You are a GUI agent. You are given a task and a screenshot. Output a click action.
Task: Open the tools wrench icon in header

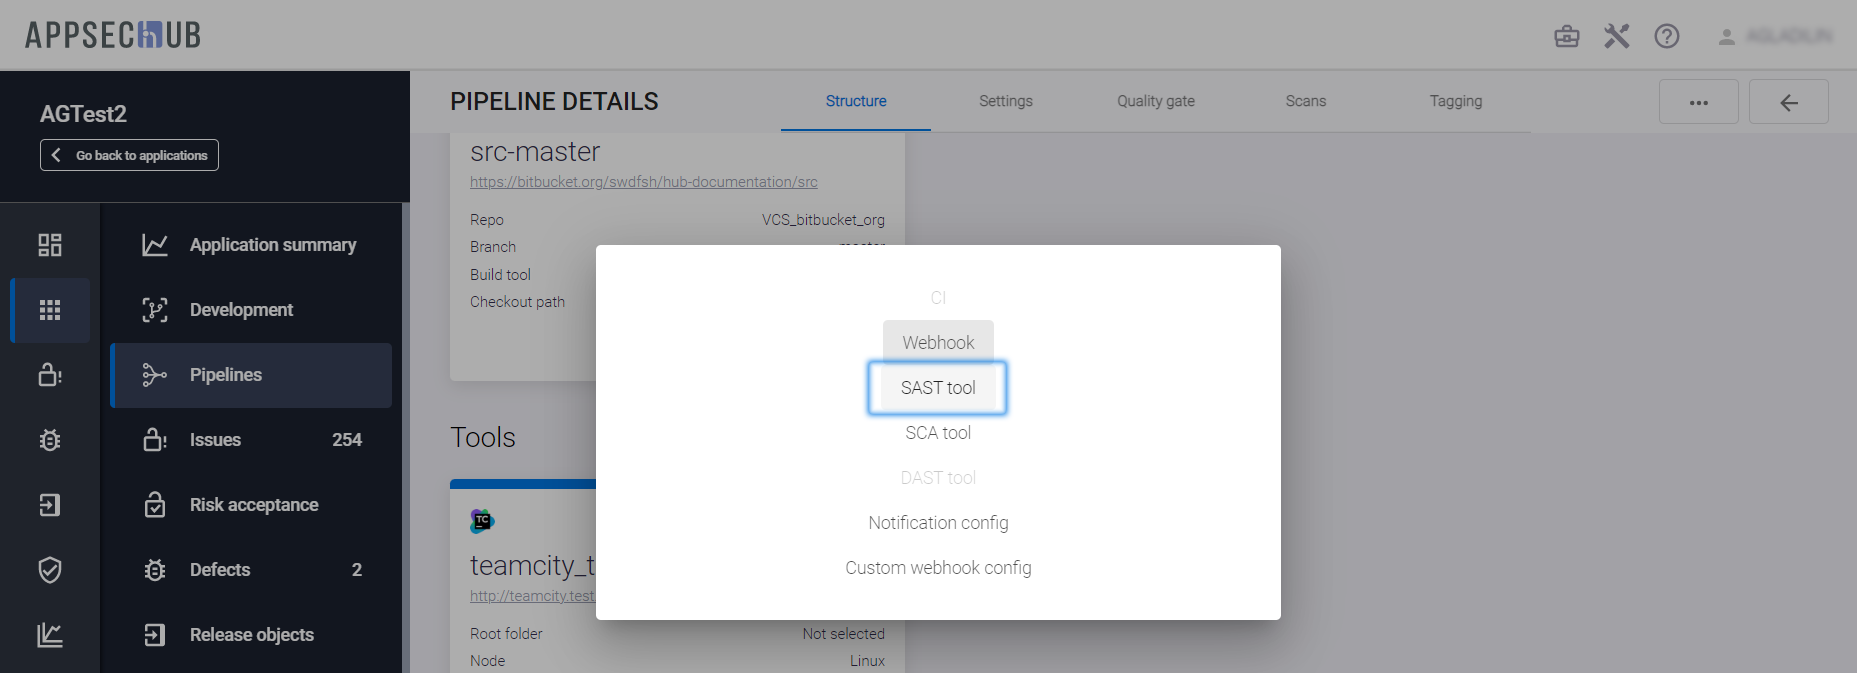1616,37
